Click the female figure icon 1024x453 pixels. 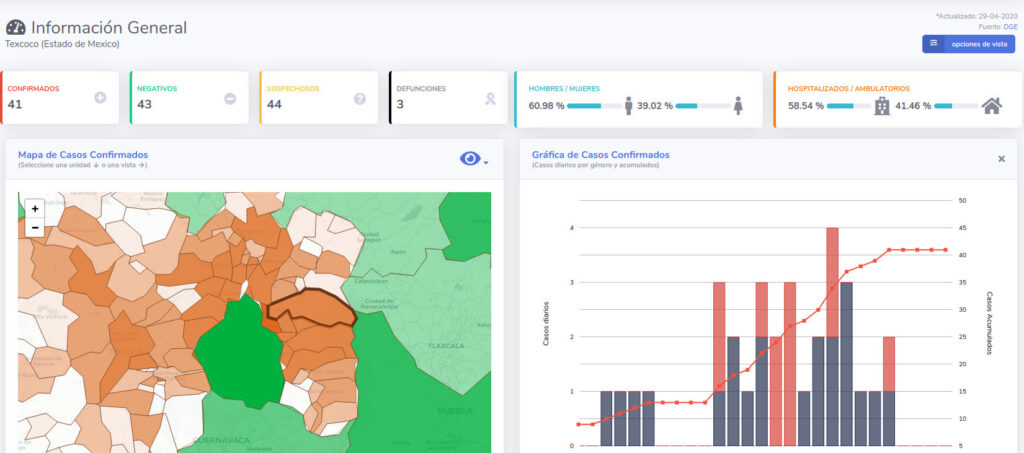(738, 105)
